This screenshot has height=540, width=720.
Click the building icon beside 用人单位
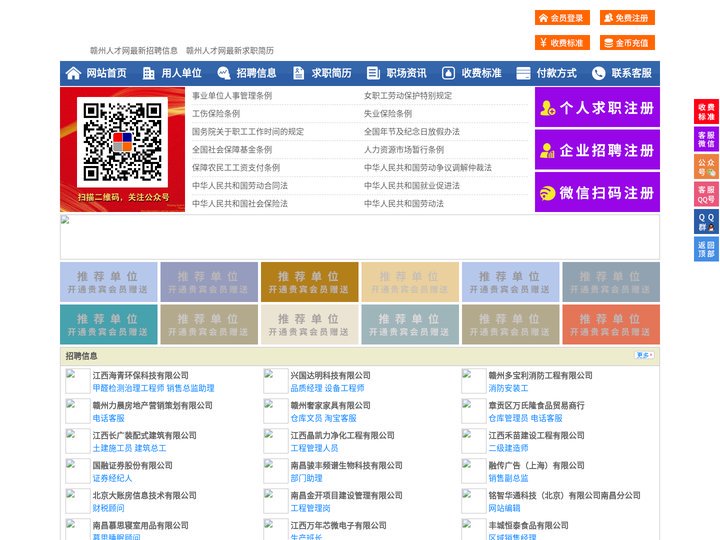(x=148, y=73)
